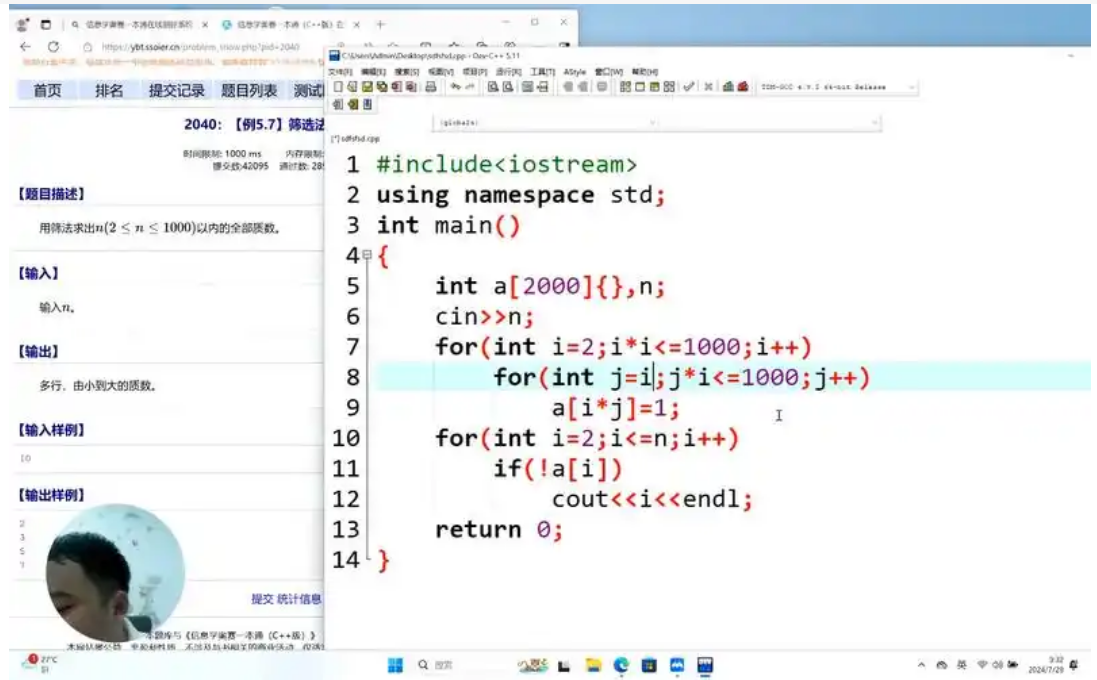Viewport: 1097px width, 680px height.
Task: Click the Goto Line icon in Dev-C++
Action: (543, 87)
